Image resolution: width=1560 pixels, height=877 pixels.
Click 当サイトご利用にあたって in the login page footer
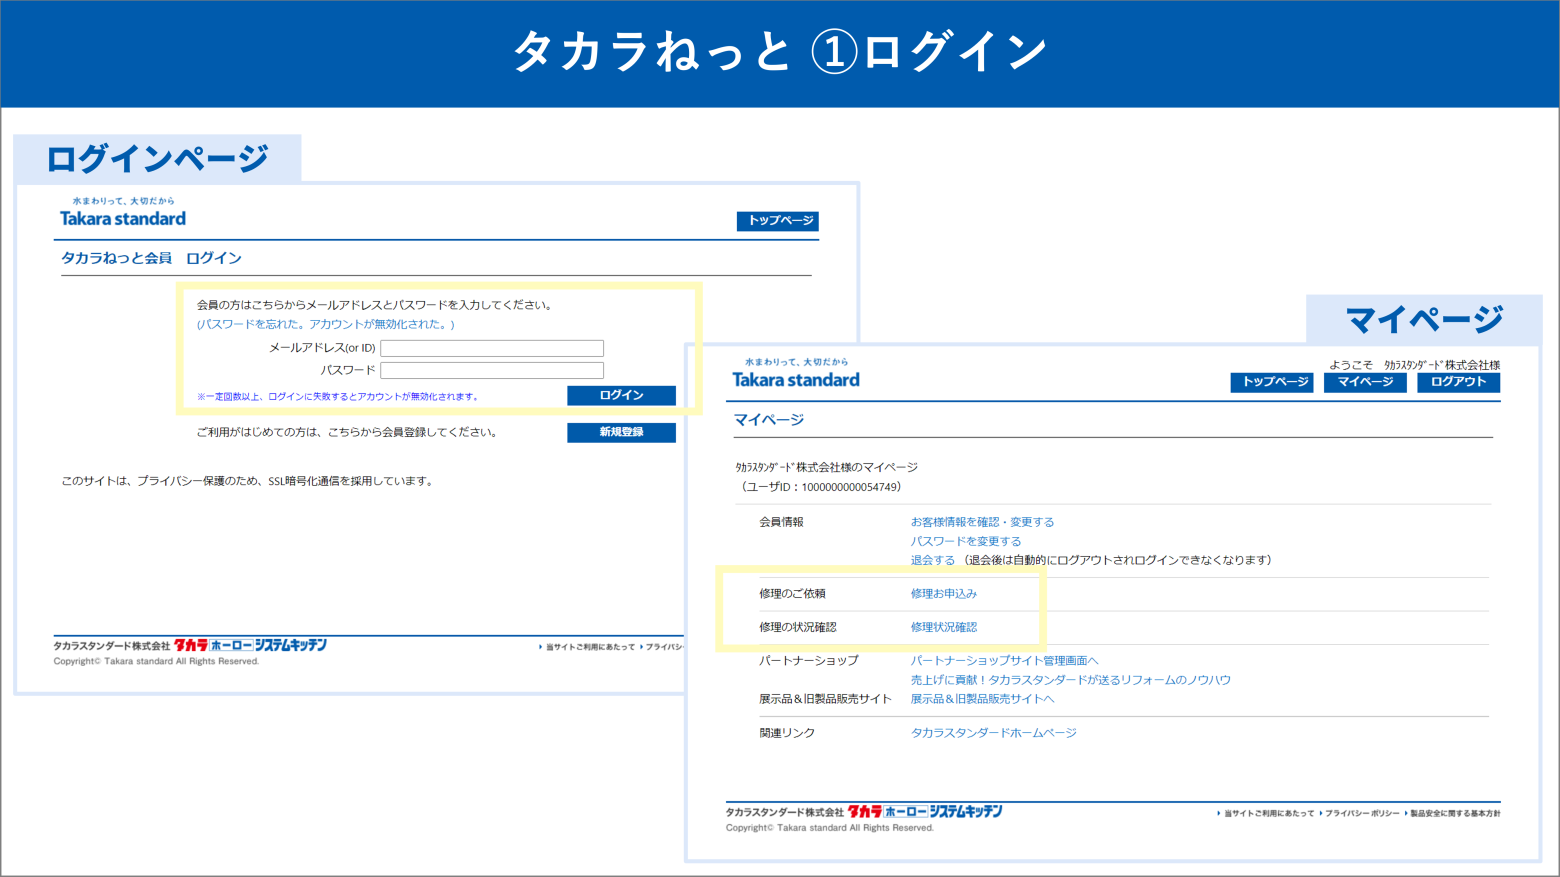[x=590, y=647]
